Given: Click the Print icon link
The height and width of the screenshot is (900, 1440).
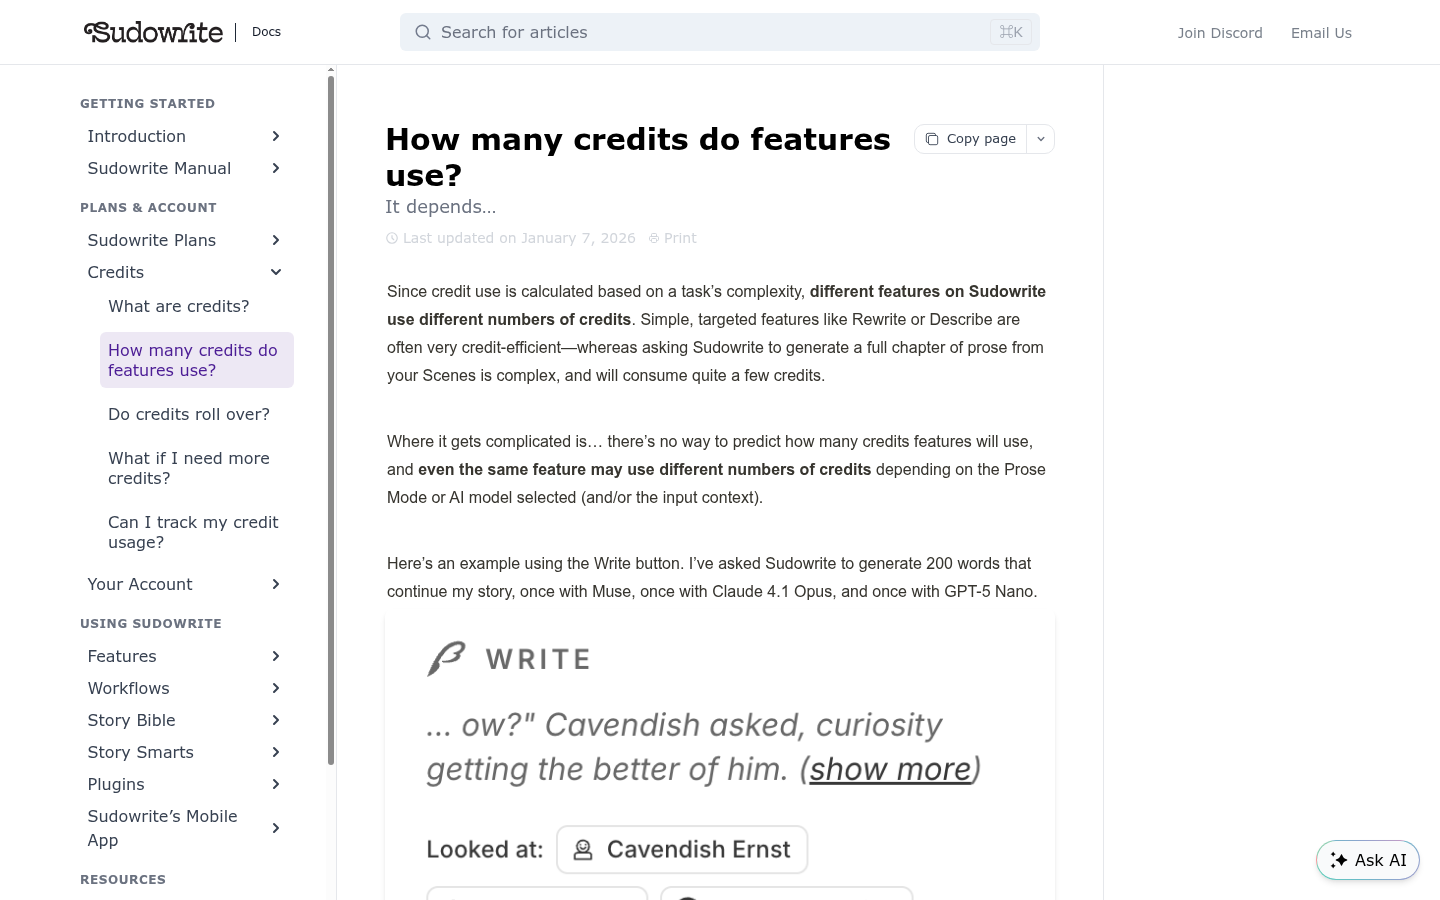Looking at the screenshot, I should click(654, 238).
